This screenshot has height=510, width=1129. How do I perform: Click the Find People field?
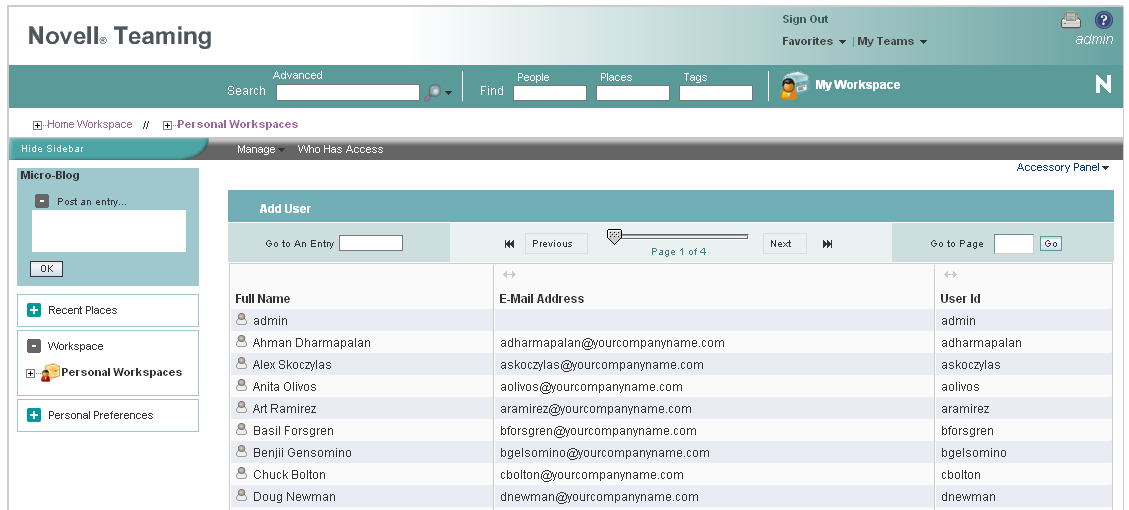549,93
